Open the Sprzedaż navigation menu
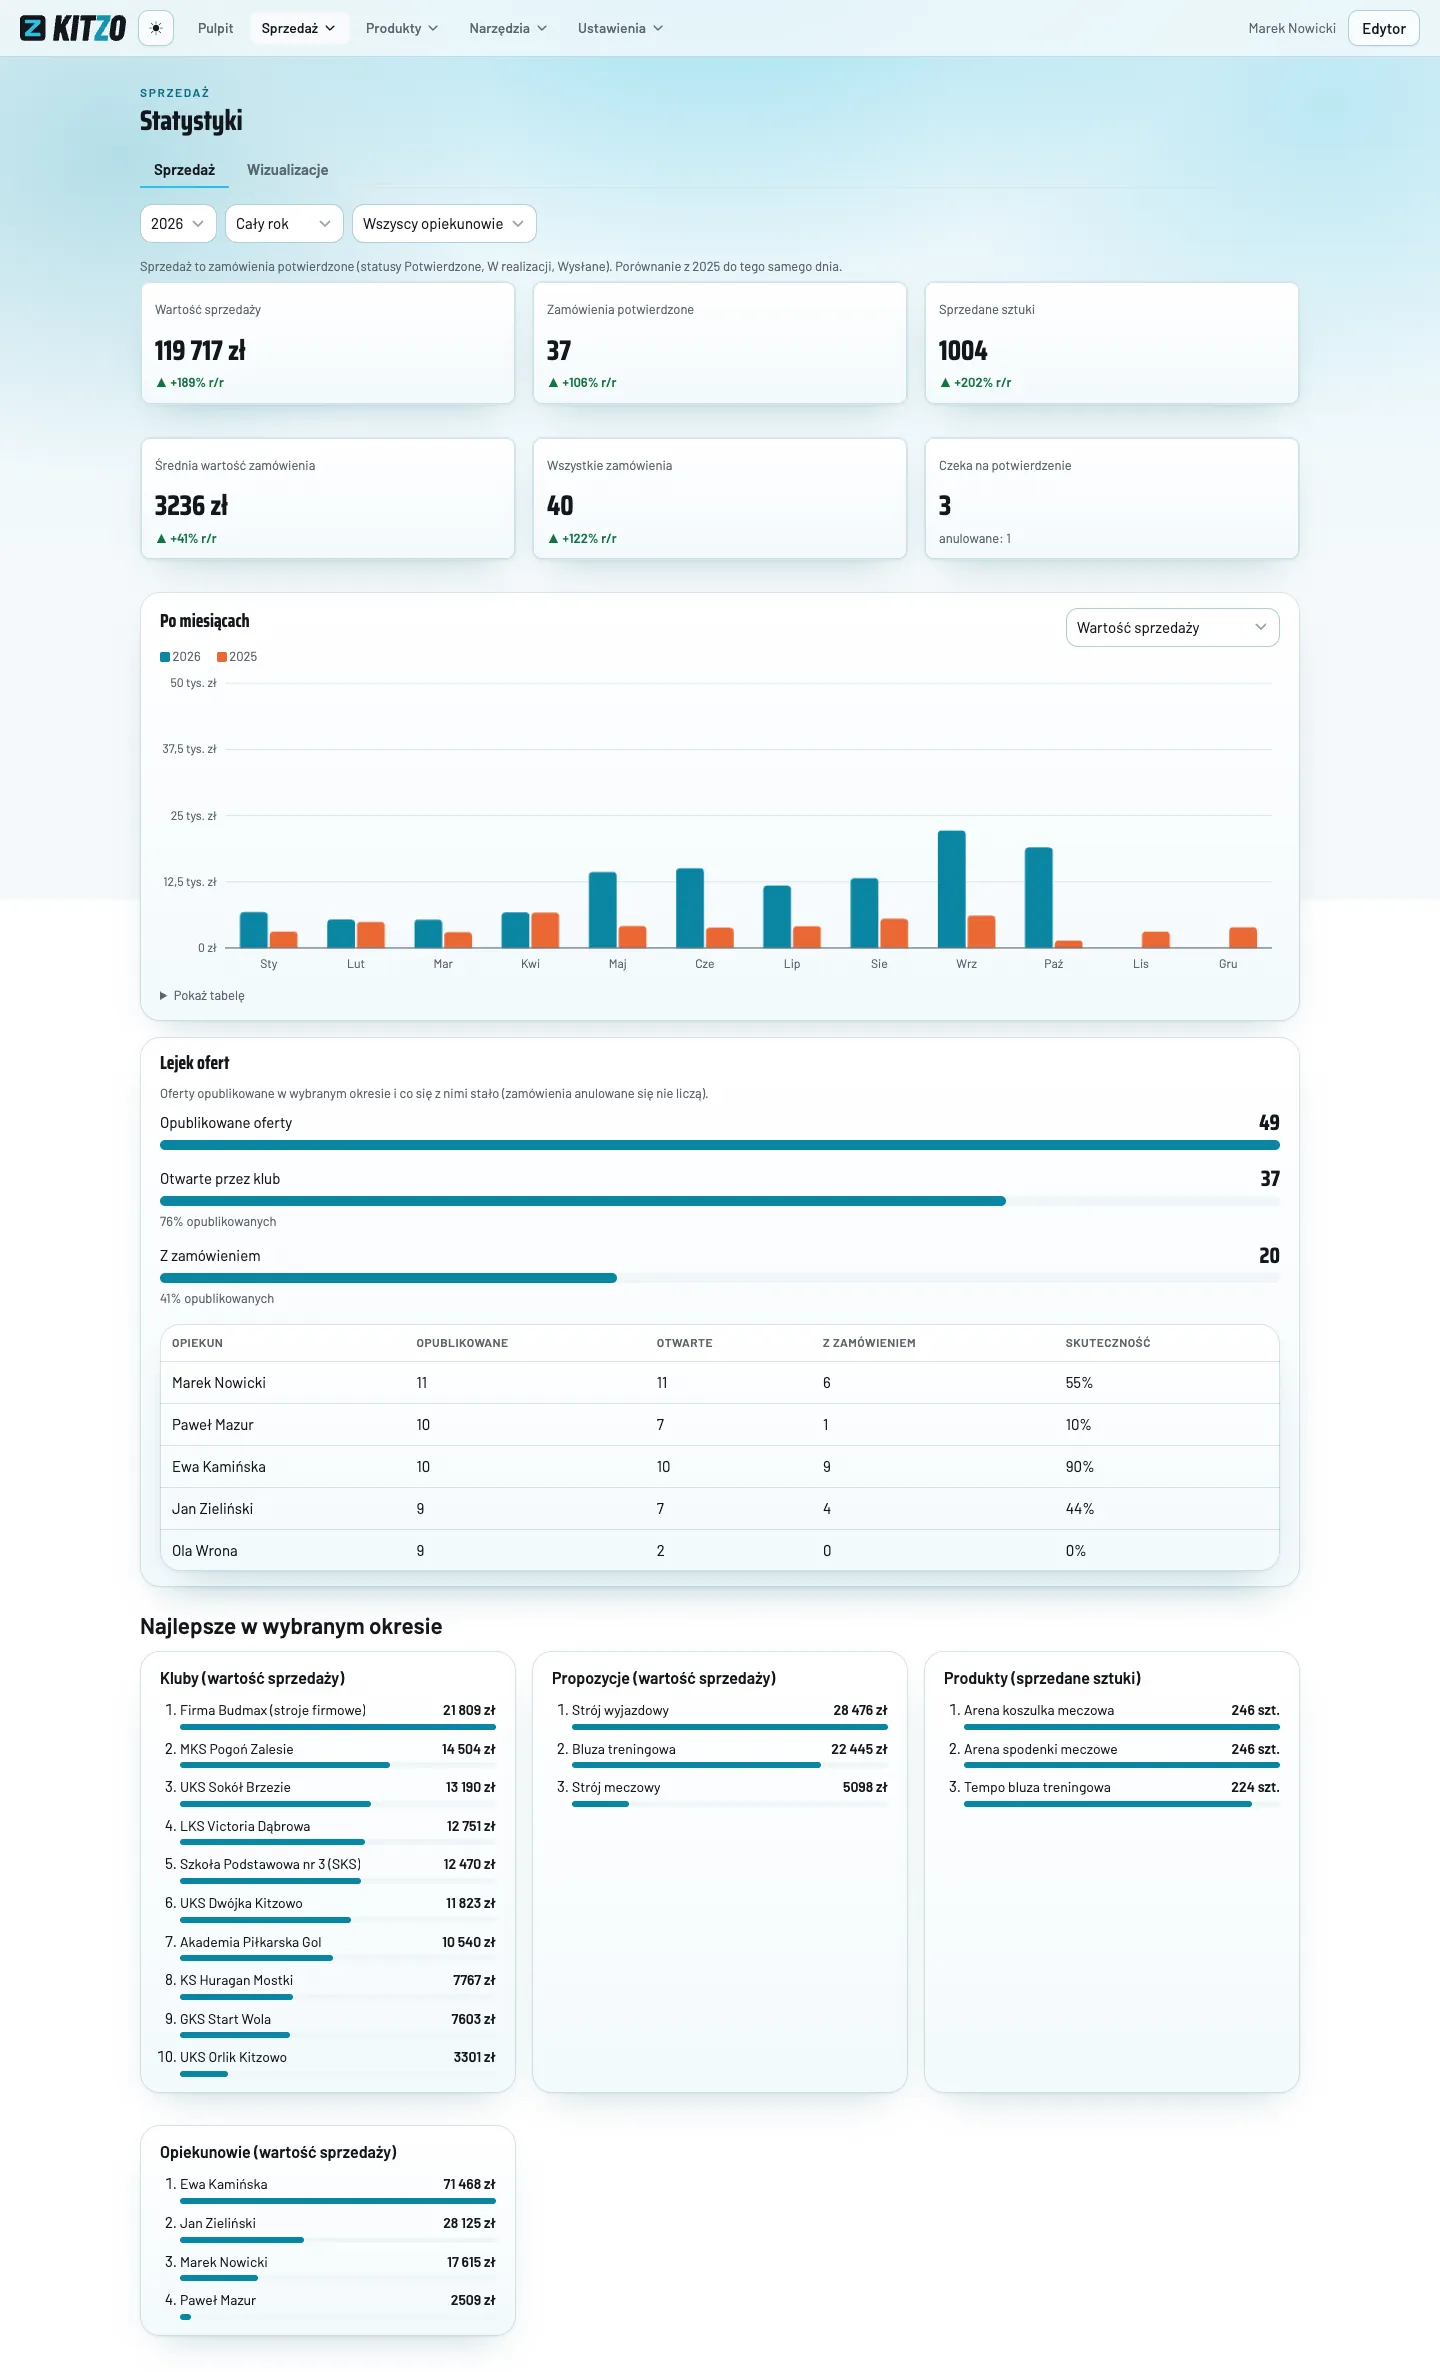The height and width of the screenshot is (2372, 1440). pos(298,28)
